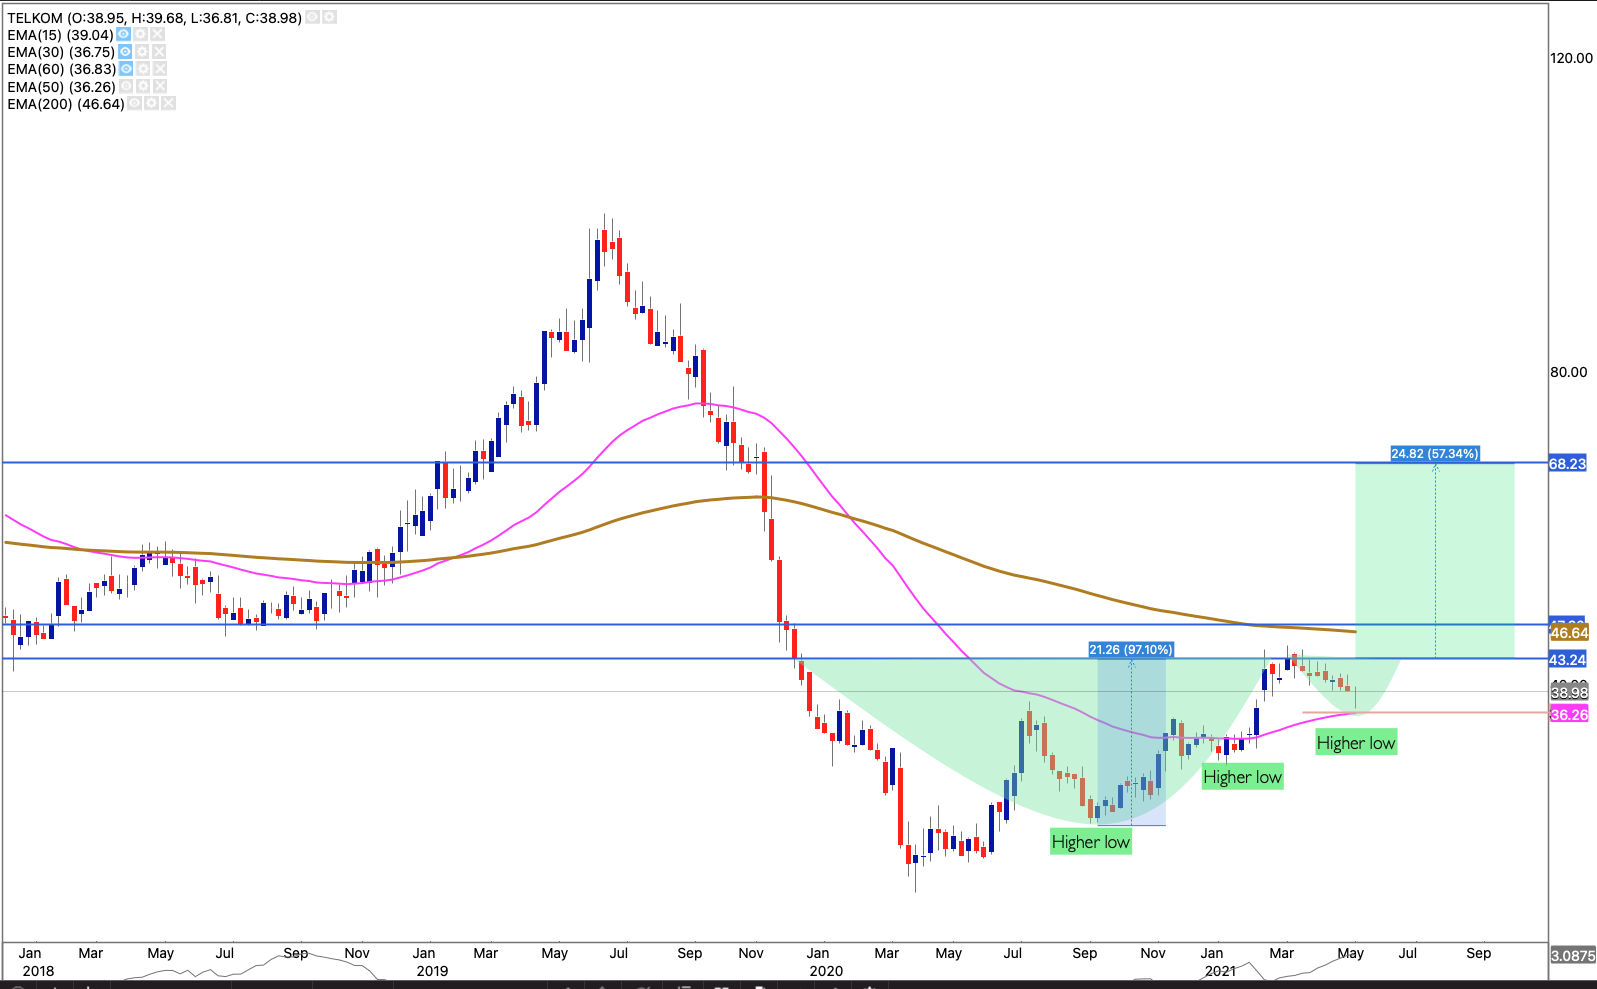The height and width of the screenshot is (989, 1597).
Task: Hide the EMA(60) indicator line
Action: [126, 69]
